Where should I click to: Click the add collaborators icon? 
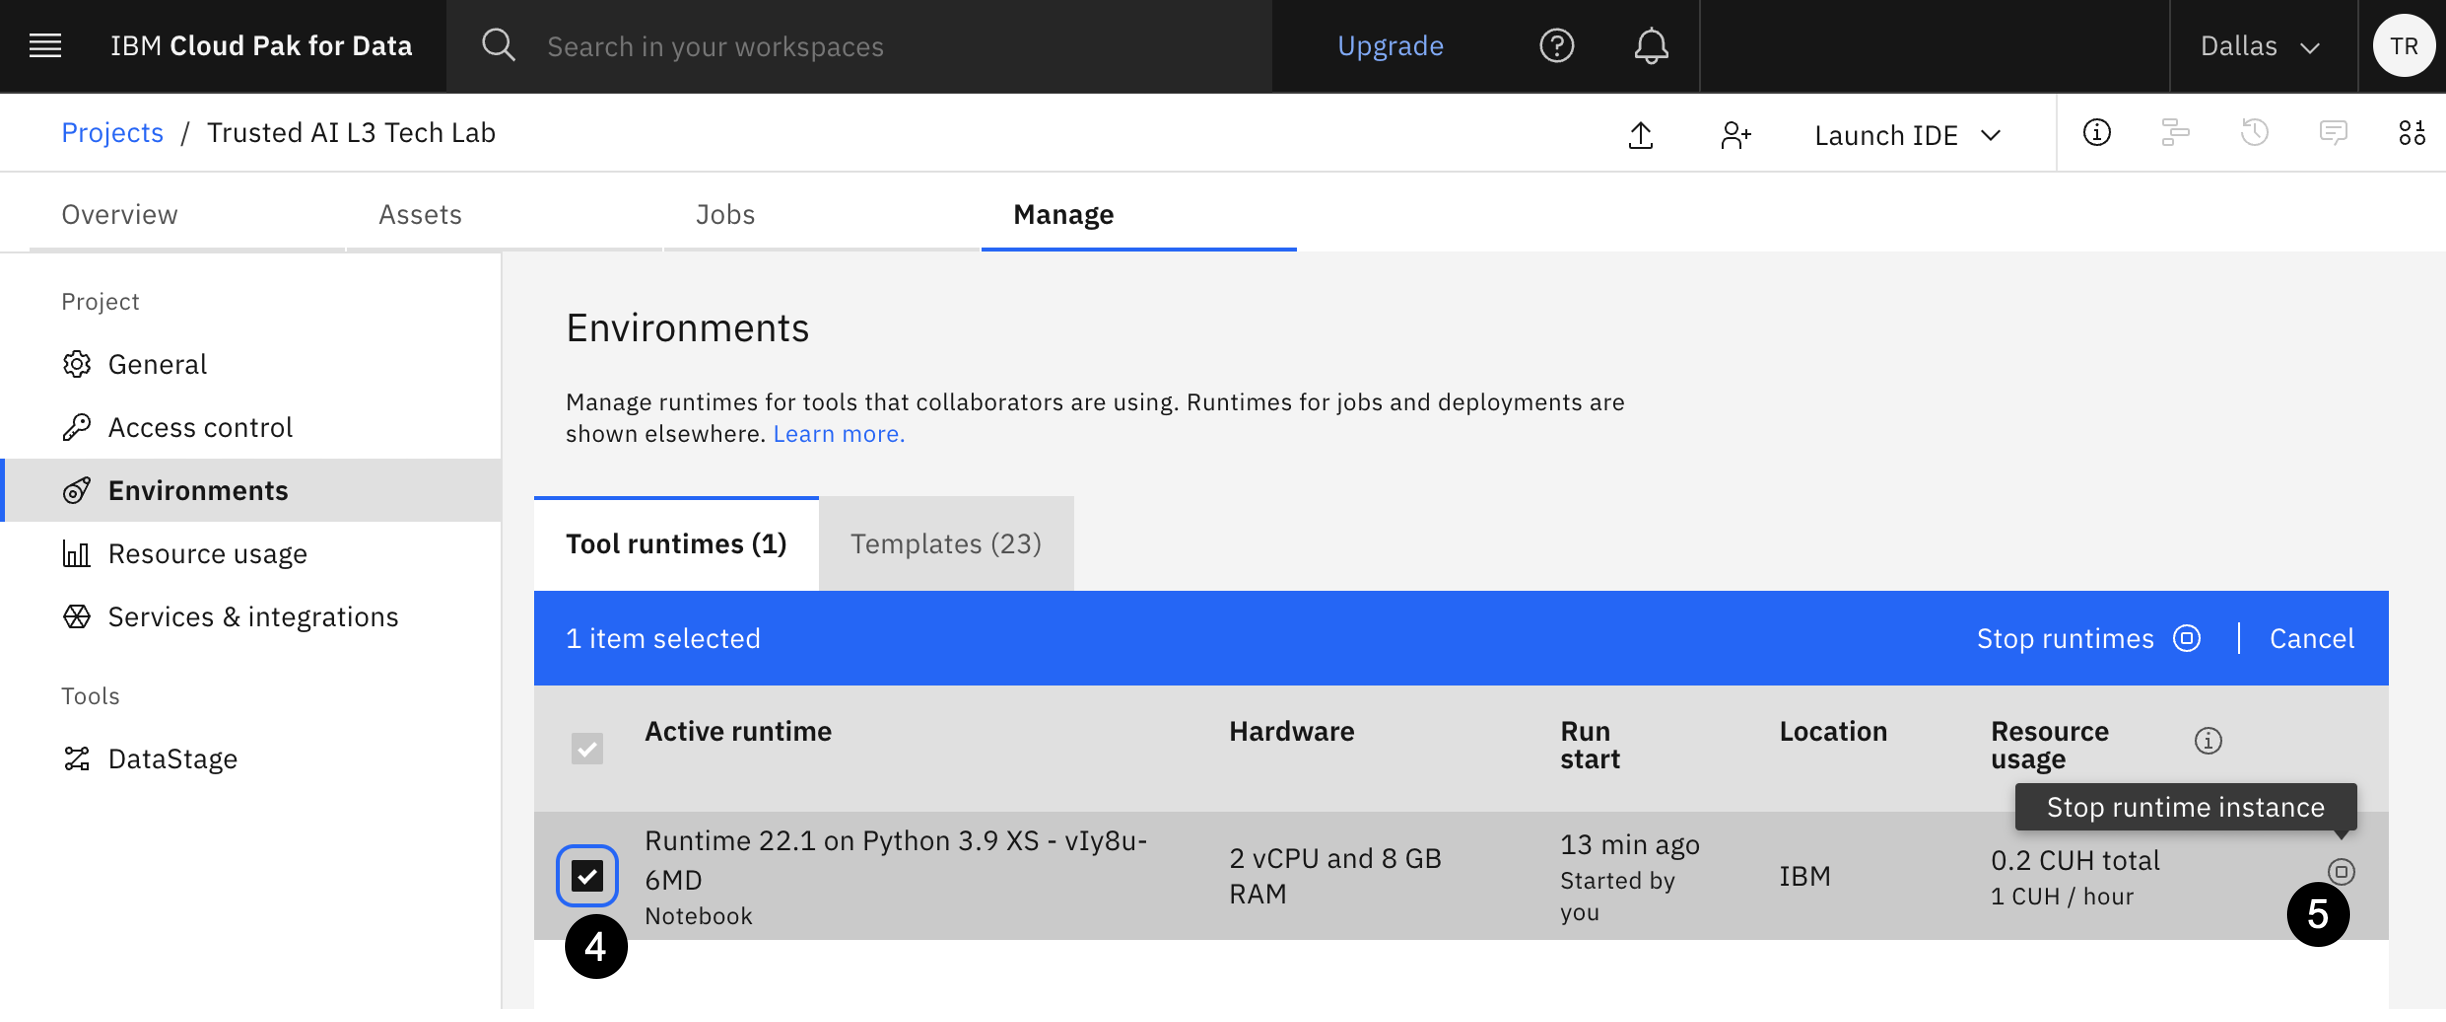click(1735, 135)
